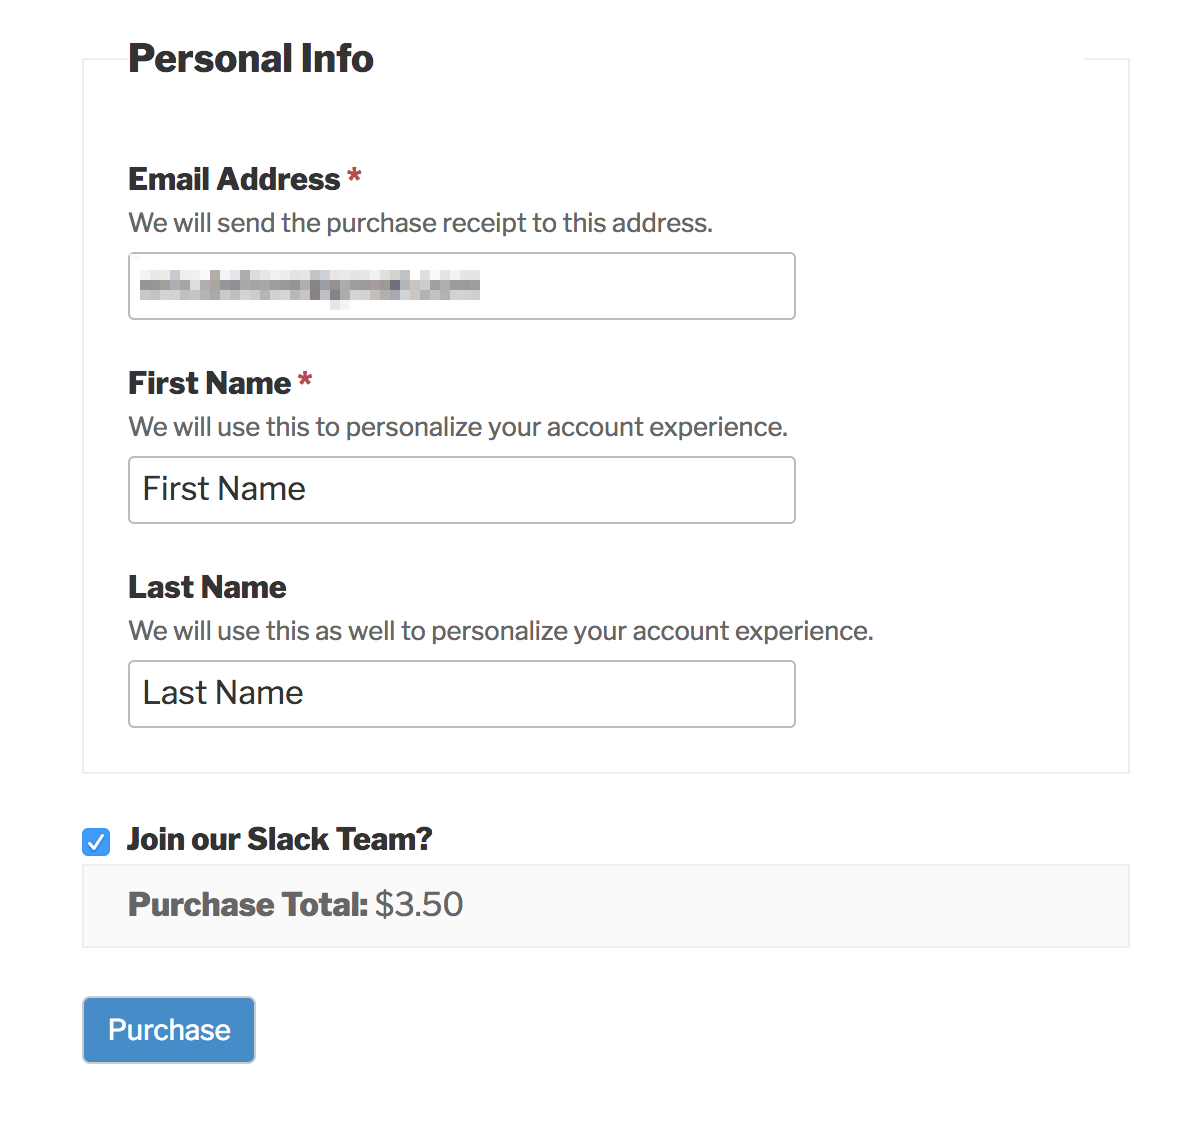Click the "Join our Slack Team?" label
This screenshot has height=1124, width=1196.
tap(279, 839)
